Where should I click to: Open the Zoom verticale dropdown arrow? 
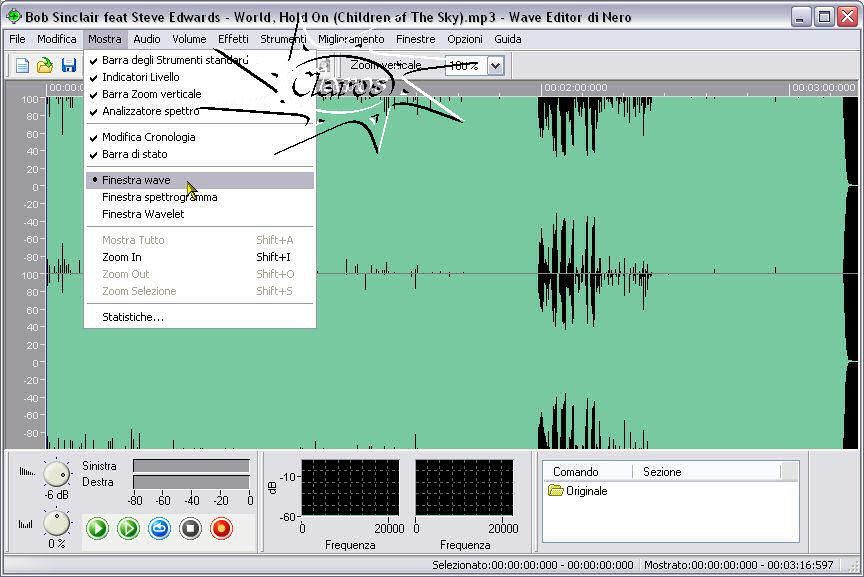[x=495, y=66]
